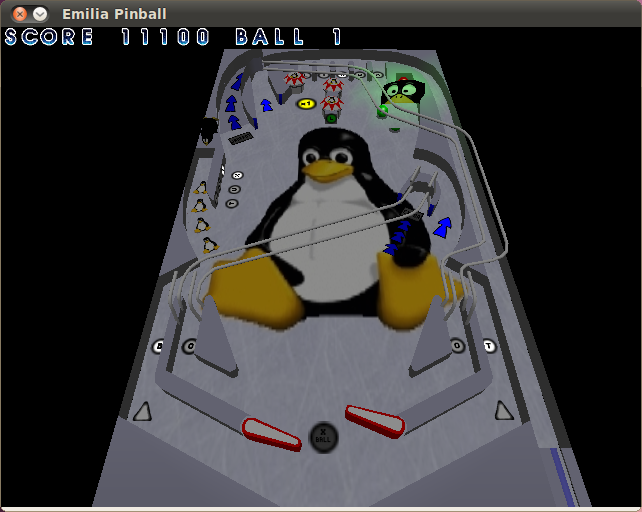Click the dark grated plate near left ramp

point(240,138)
